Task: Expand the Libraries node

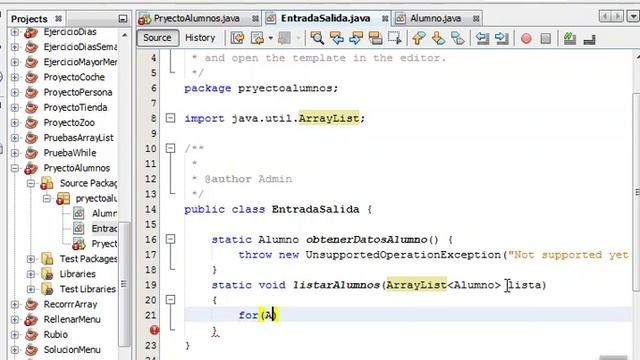Action: [31, 274]
